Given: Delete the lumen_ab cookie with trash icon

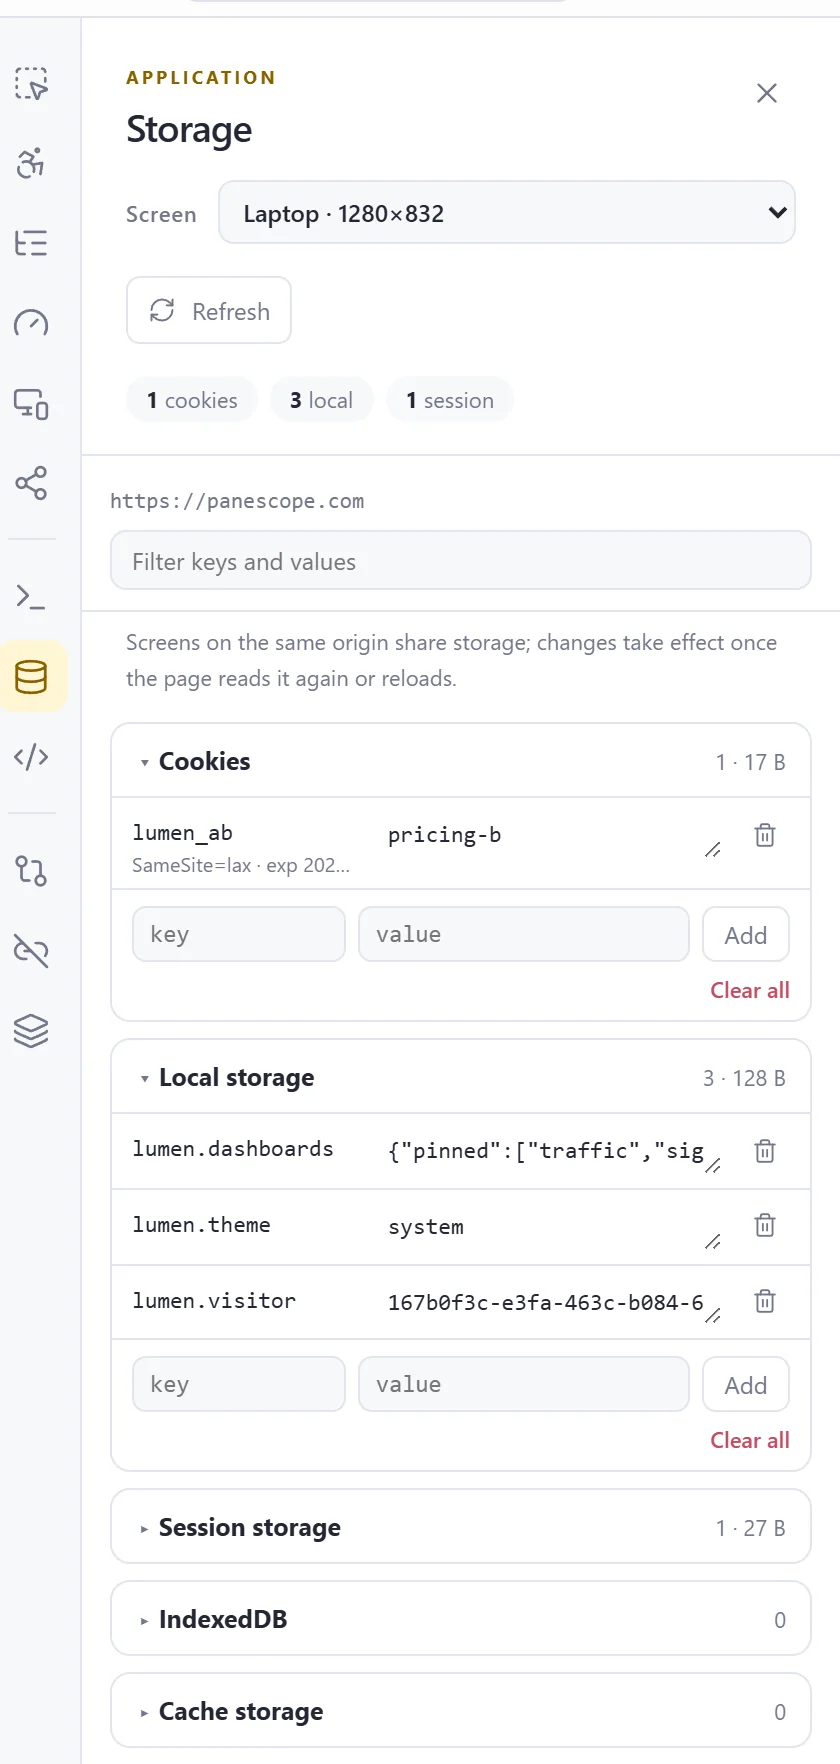Looking at the screenshot, I should click(x=765, y=835).
